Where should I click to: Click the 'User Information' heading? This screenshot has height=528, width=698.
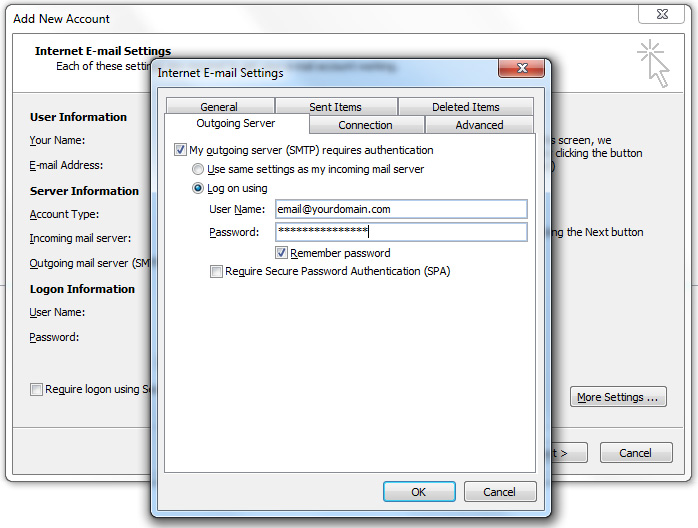tap(78, 117)
